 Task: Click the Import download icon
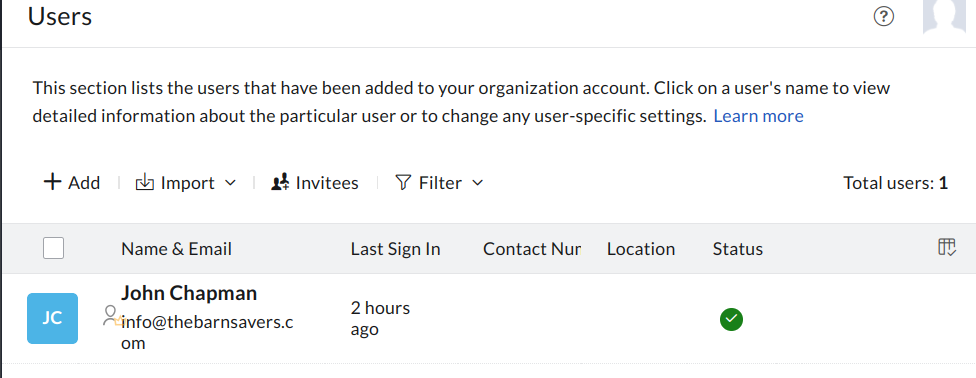click(144, 182)
